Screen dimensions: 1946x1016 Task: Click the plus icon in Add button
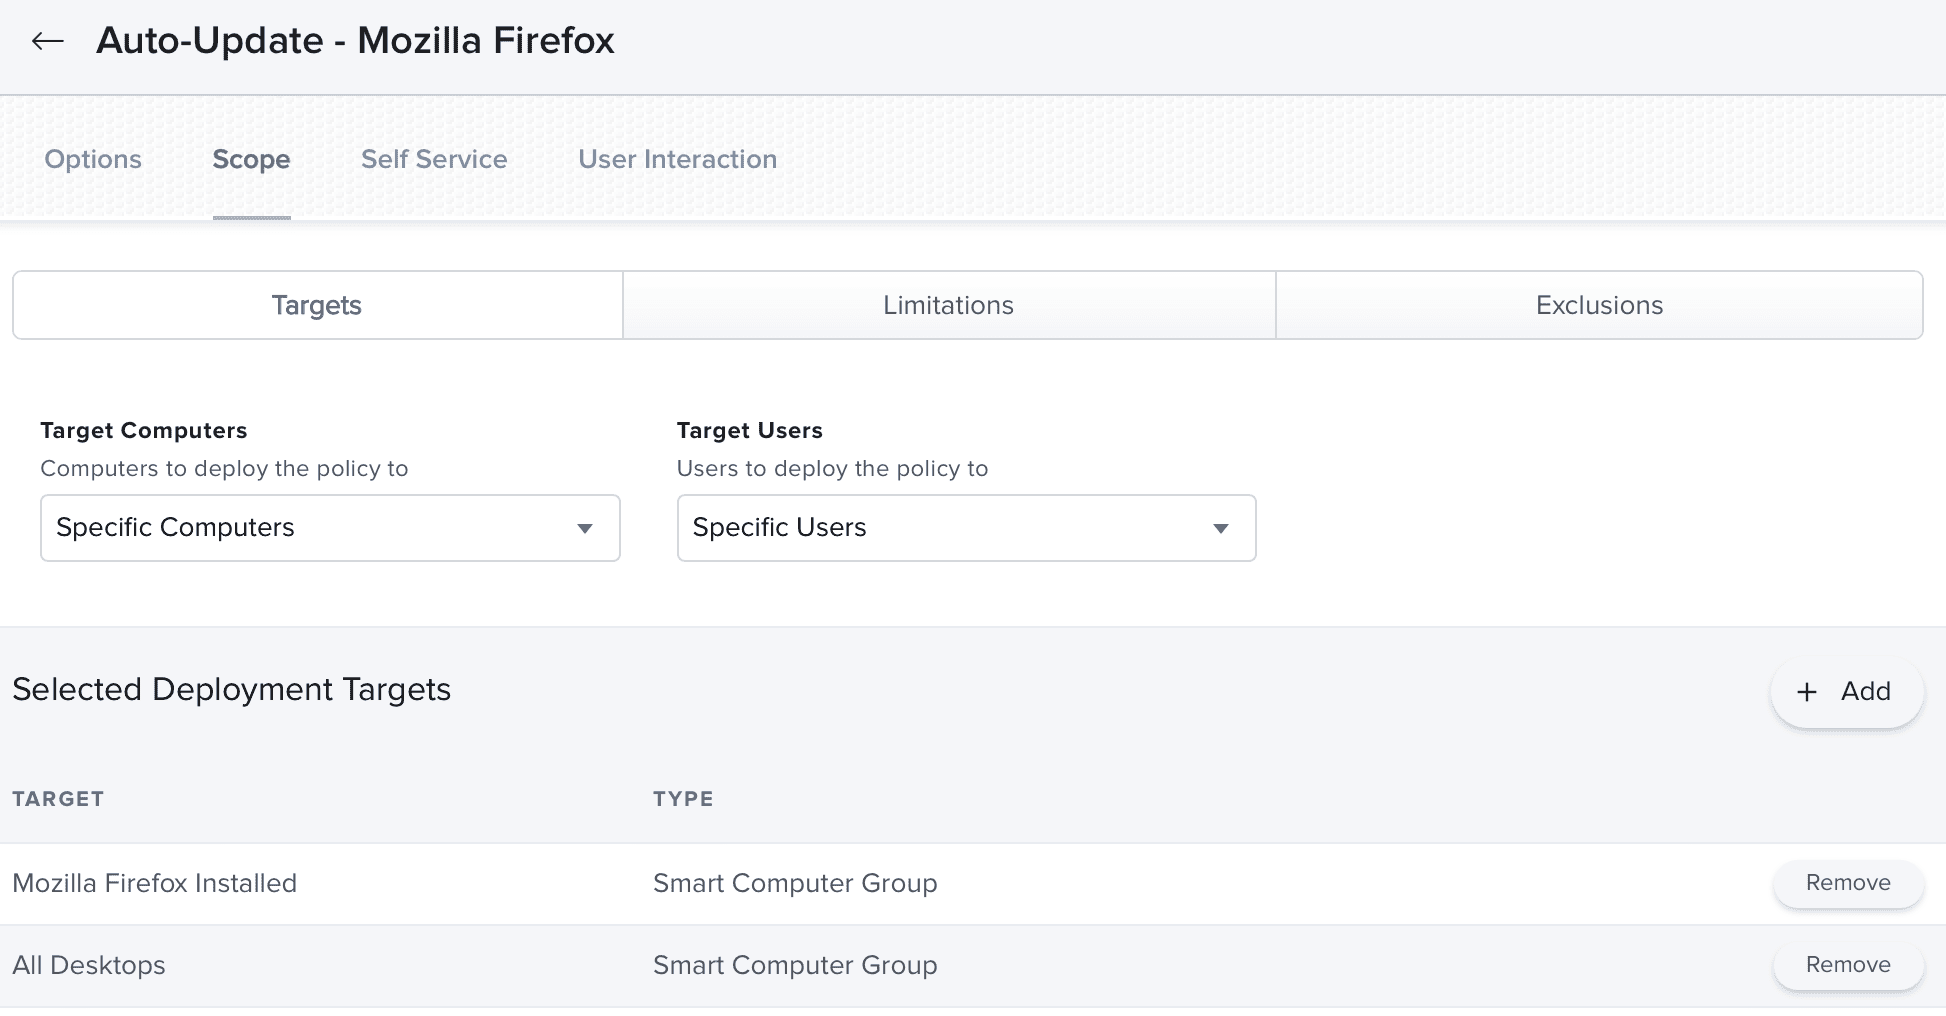1806,692
